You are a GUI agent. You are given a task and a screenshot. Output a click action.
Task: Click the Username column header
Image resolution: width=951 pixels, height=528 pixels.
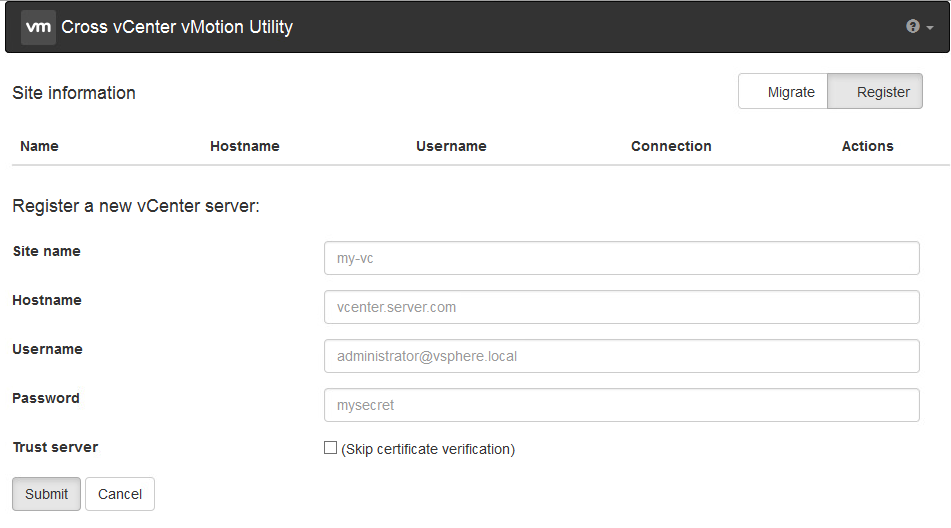pyautogui.click(x=451, y=146)
